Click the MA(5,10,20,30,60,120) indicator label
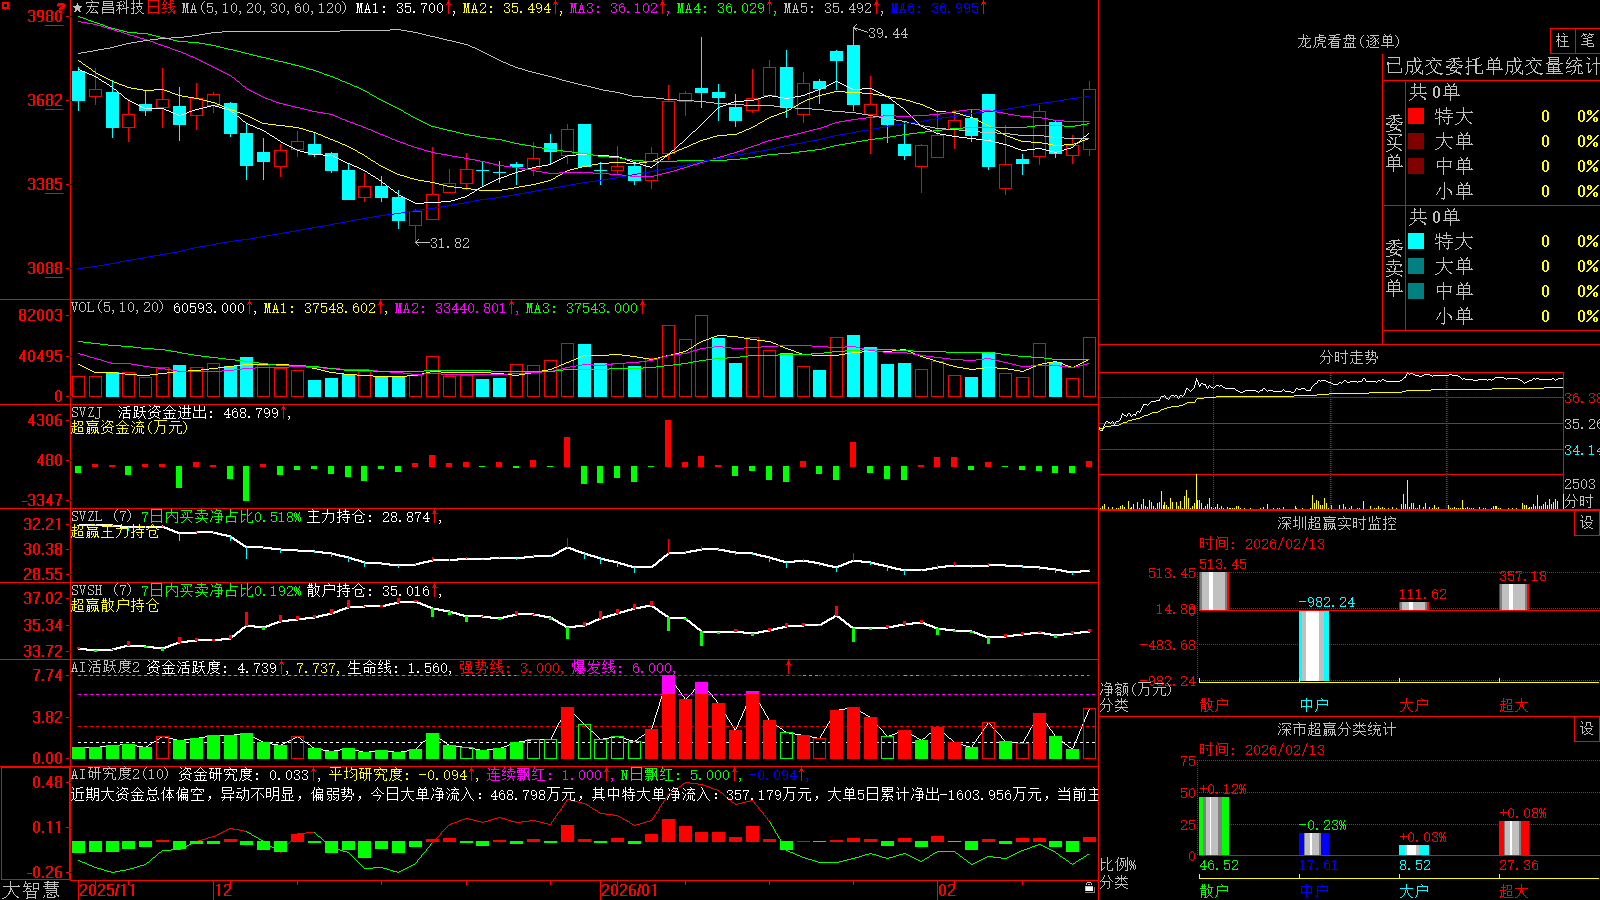Screen dimensions: 1600x900 [x=264, y=8]
